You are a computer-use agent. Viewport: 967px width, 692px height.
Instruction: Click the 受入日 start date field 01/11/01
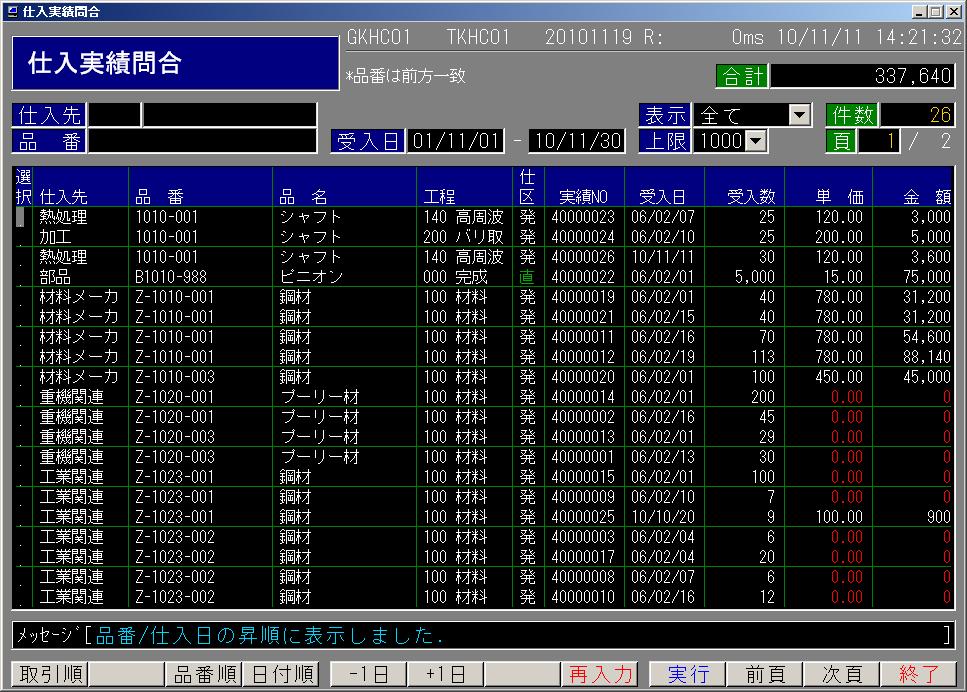[x=455, y=141]
